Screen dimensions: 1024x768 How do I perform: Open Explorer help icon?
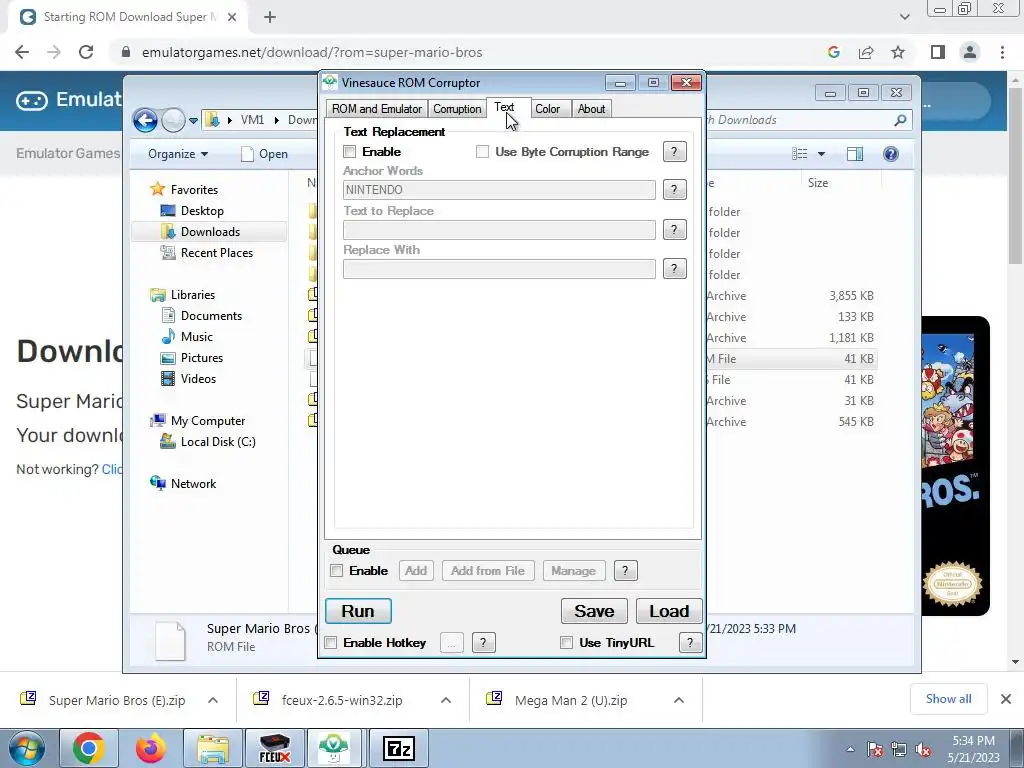[x=891, y=153]
